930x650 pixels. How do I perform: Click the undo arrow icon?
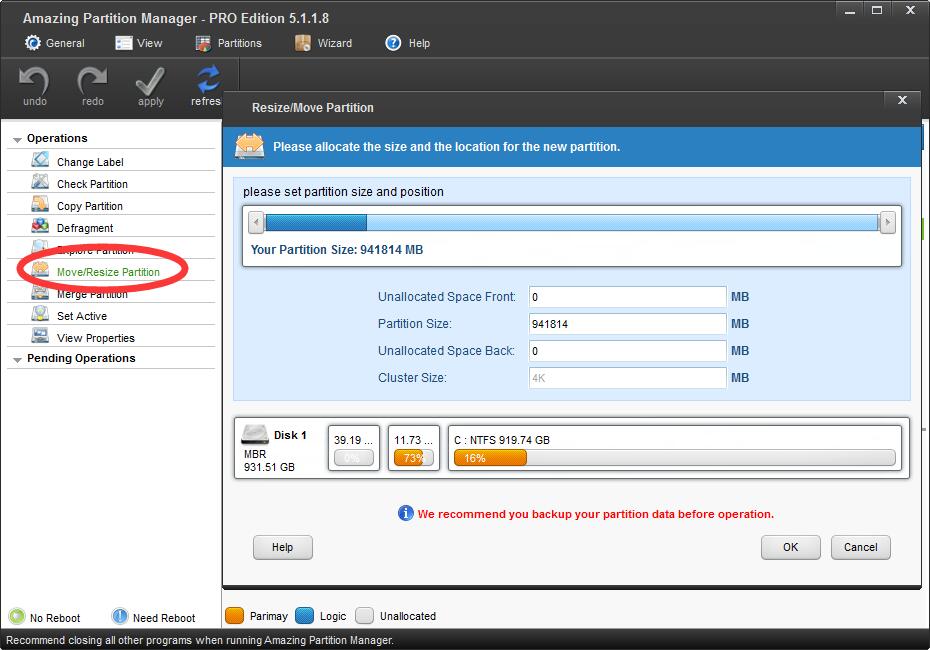pyautogui.click(x=34, y=80)
